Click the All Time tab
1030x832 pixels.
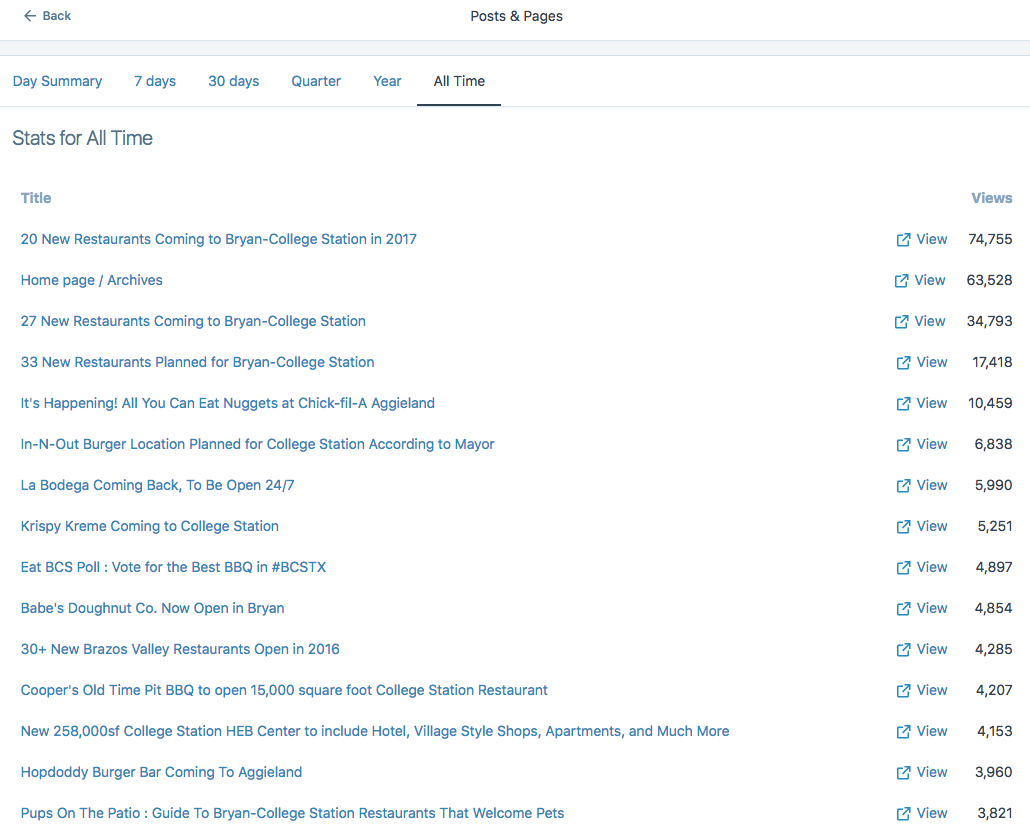pyautogui.click(x=458, y=81)
